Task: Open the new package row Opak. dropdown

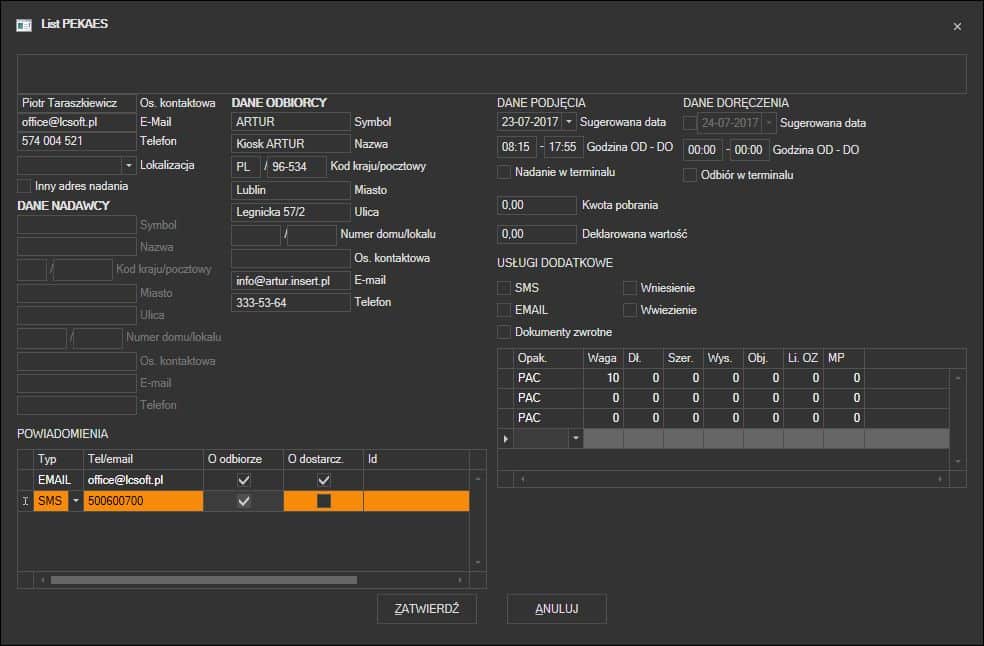Action: [x=575, y=438]
